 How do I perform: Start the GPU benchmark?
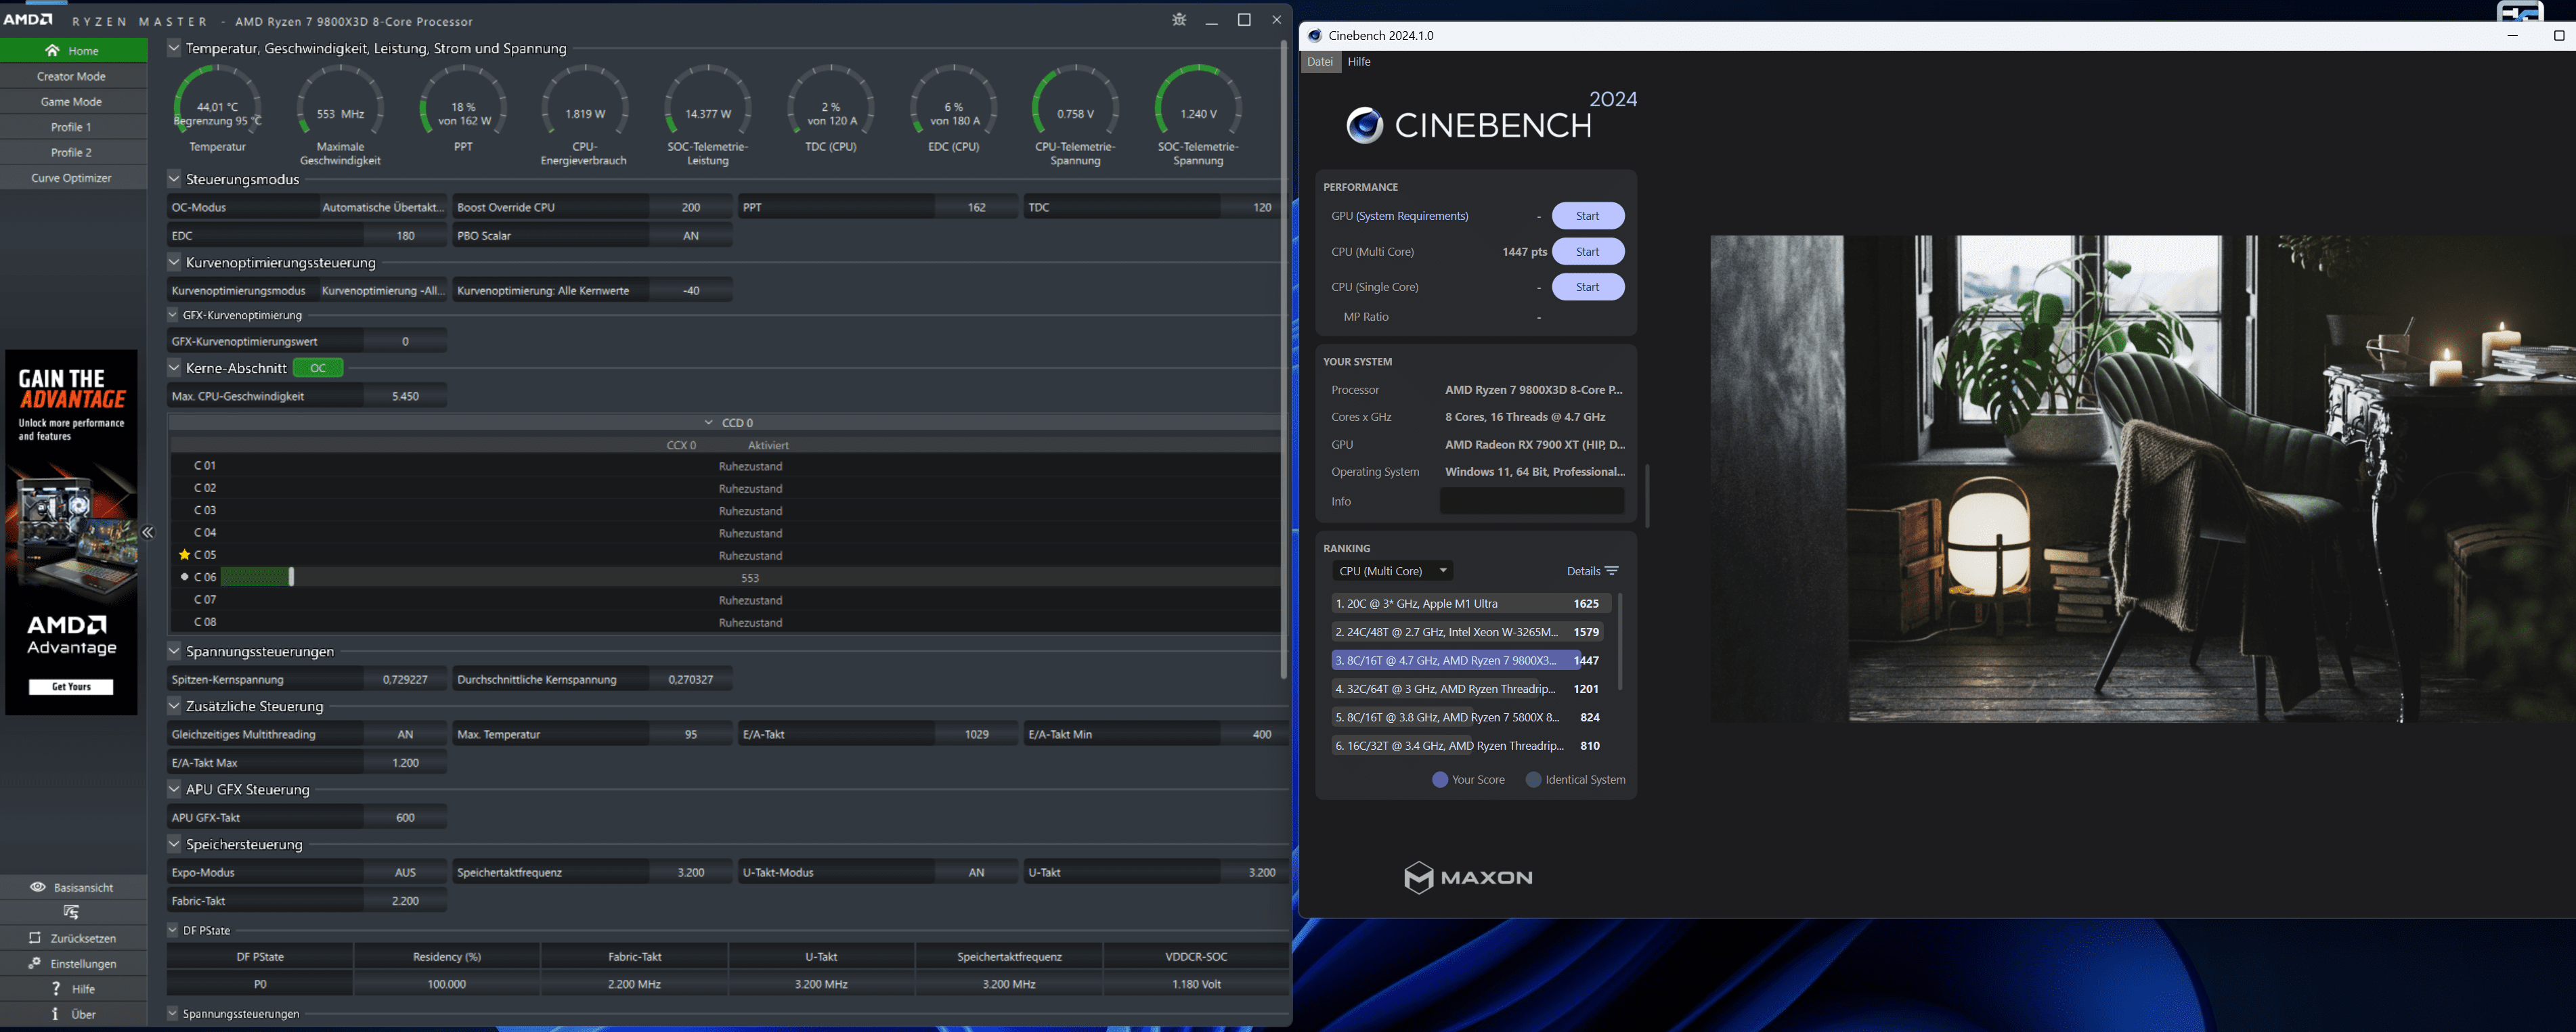point(1588,216)
